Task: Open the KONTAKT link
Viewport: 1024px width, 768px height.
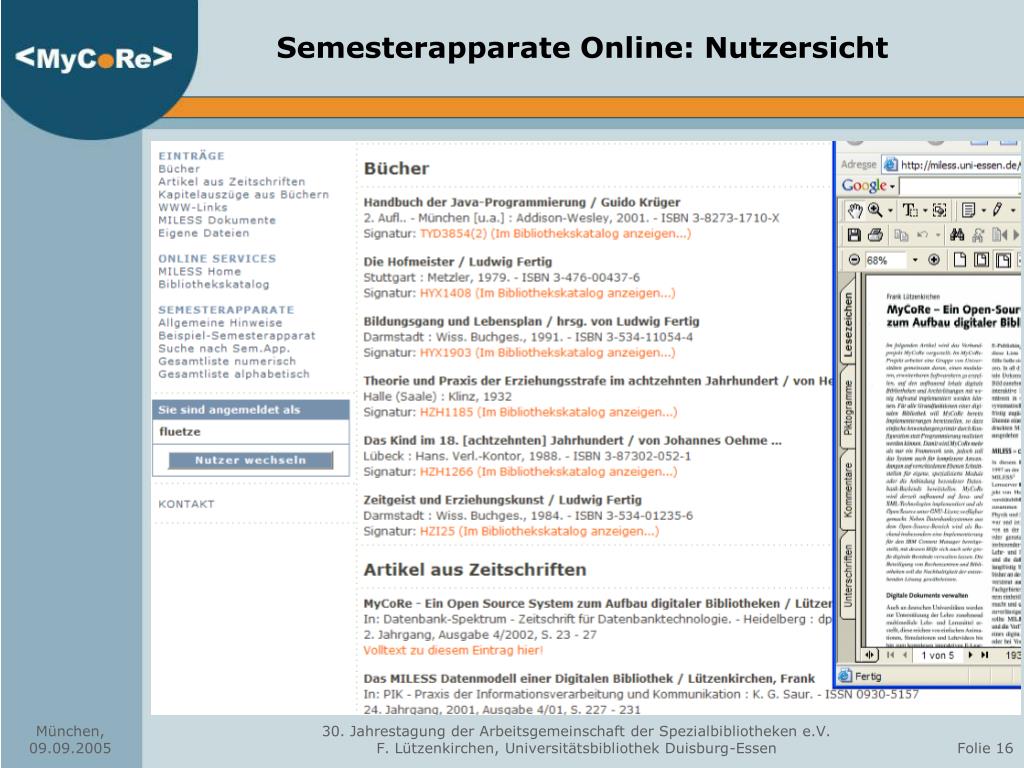Action: tap(186, 504)
